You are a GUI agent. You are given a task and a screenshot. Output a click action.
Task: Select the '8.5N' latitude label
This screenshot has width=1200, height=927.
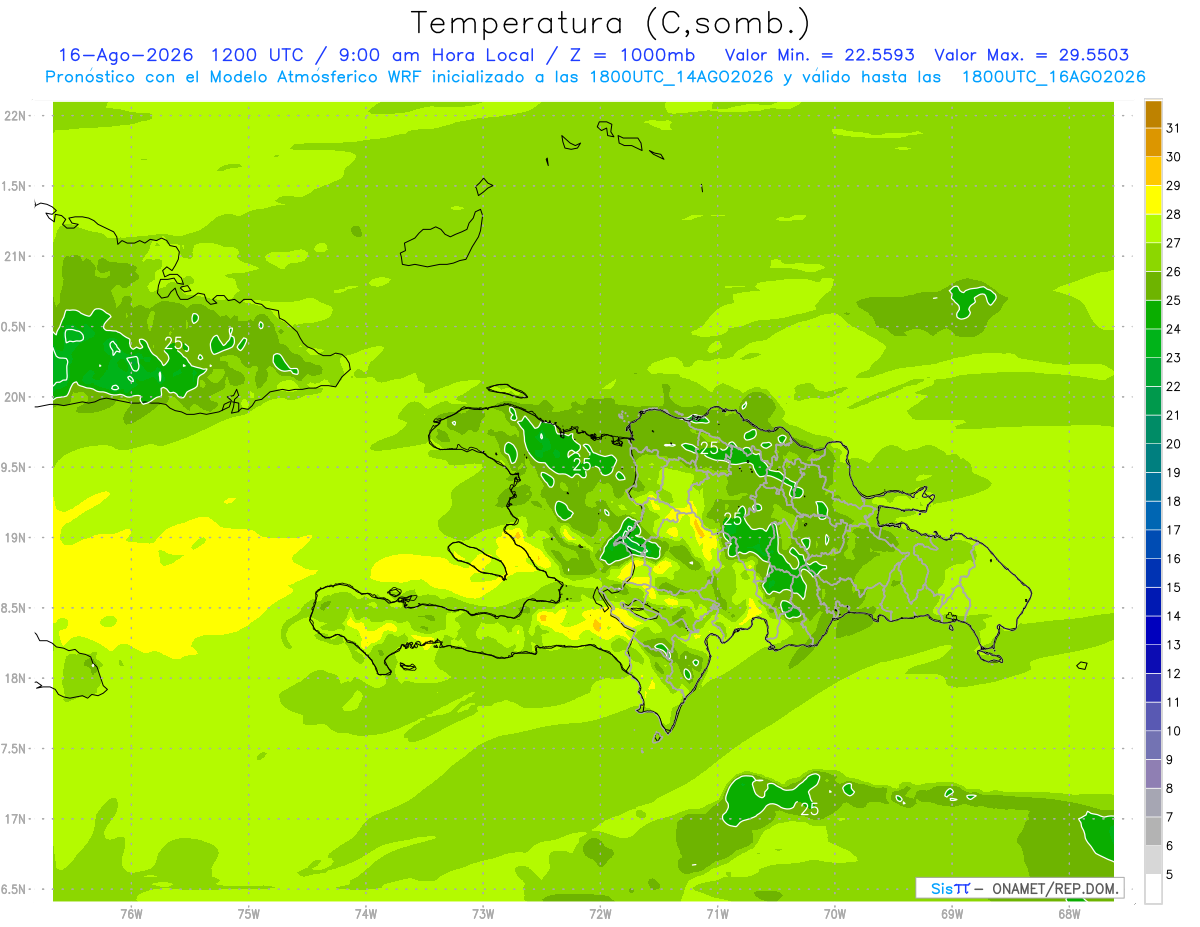point(14,608)
